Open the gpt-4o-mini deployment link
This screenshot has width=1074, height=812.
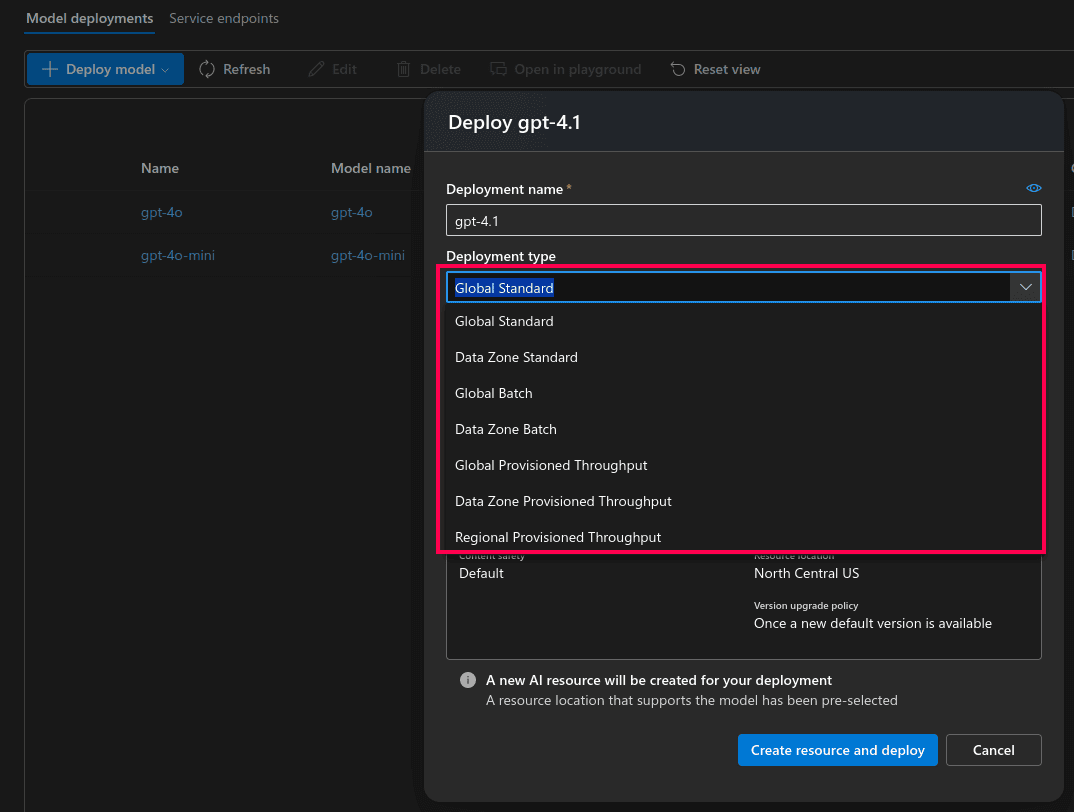tap(178, 255)
